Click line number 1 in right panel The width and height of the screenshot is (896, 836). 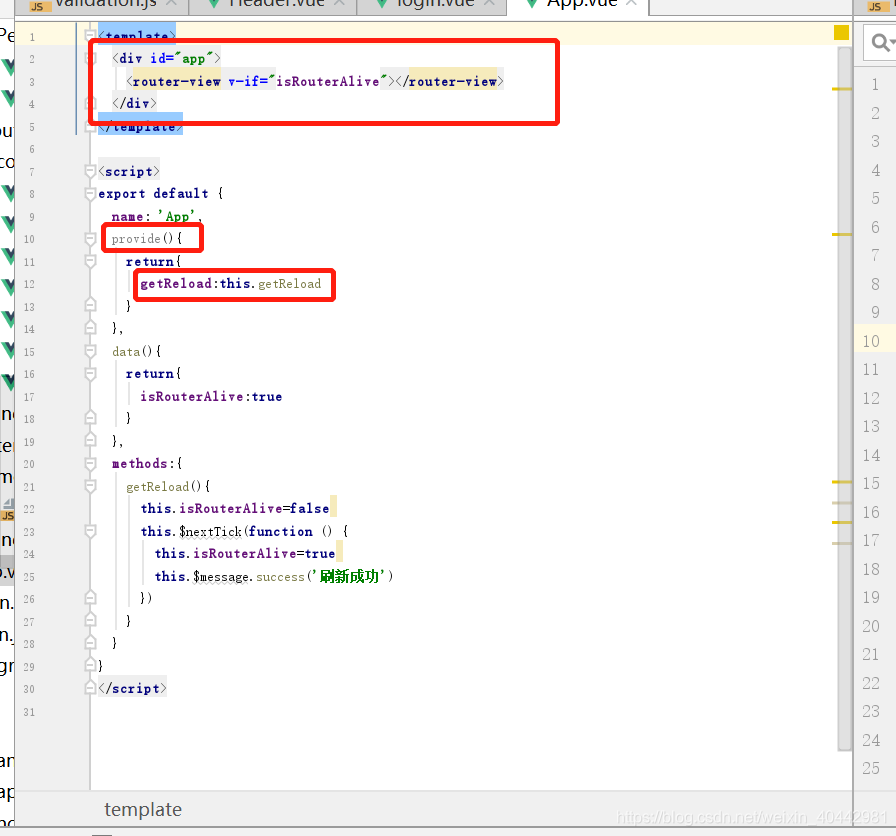tap(875, 85)
